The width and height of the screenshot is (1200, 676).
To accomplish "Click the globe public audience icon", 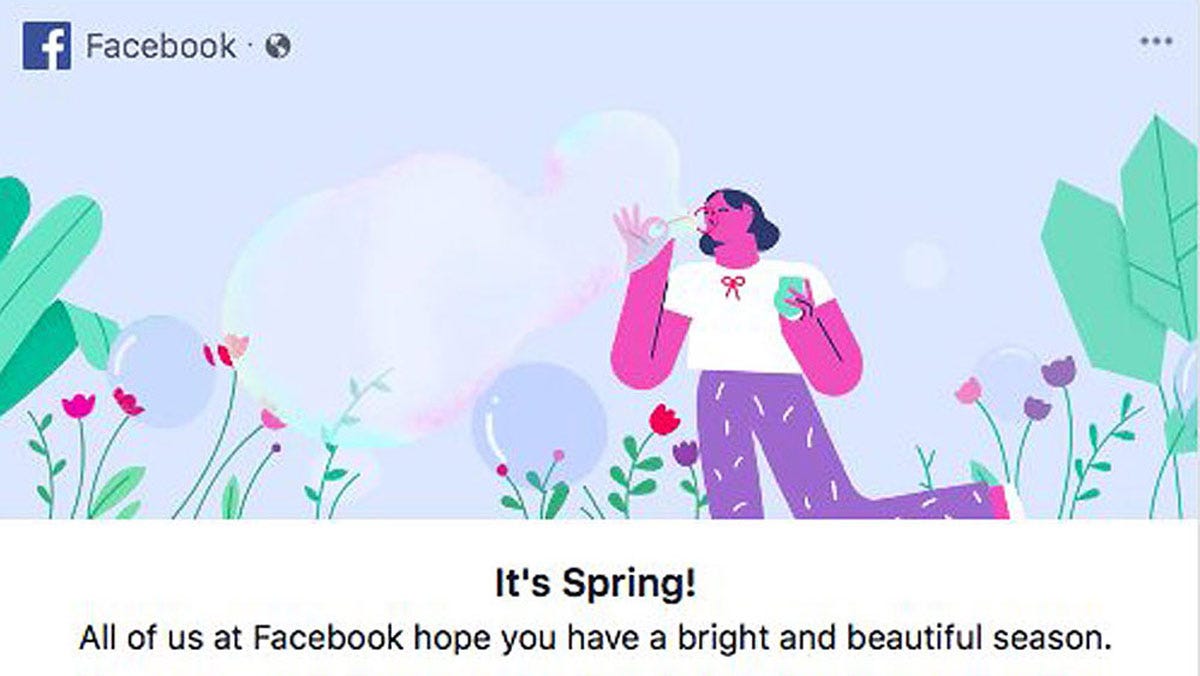I will coord(278,46).
